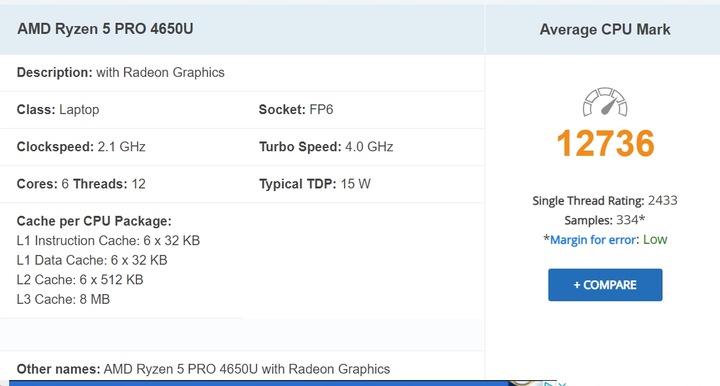Screen dimensions: 720x386
Task: Click the Single Thread Rating value 2433
Action: (663, 201)
